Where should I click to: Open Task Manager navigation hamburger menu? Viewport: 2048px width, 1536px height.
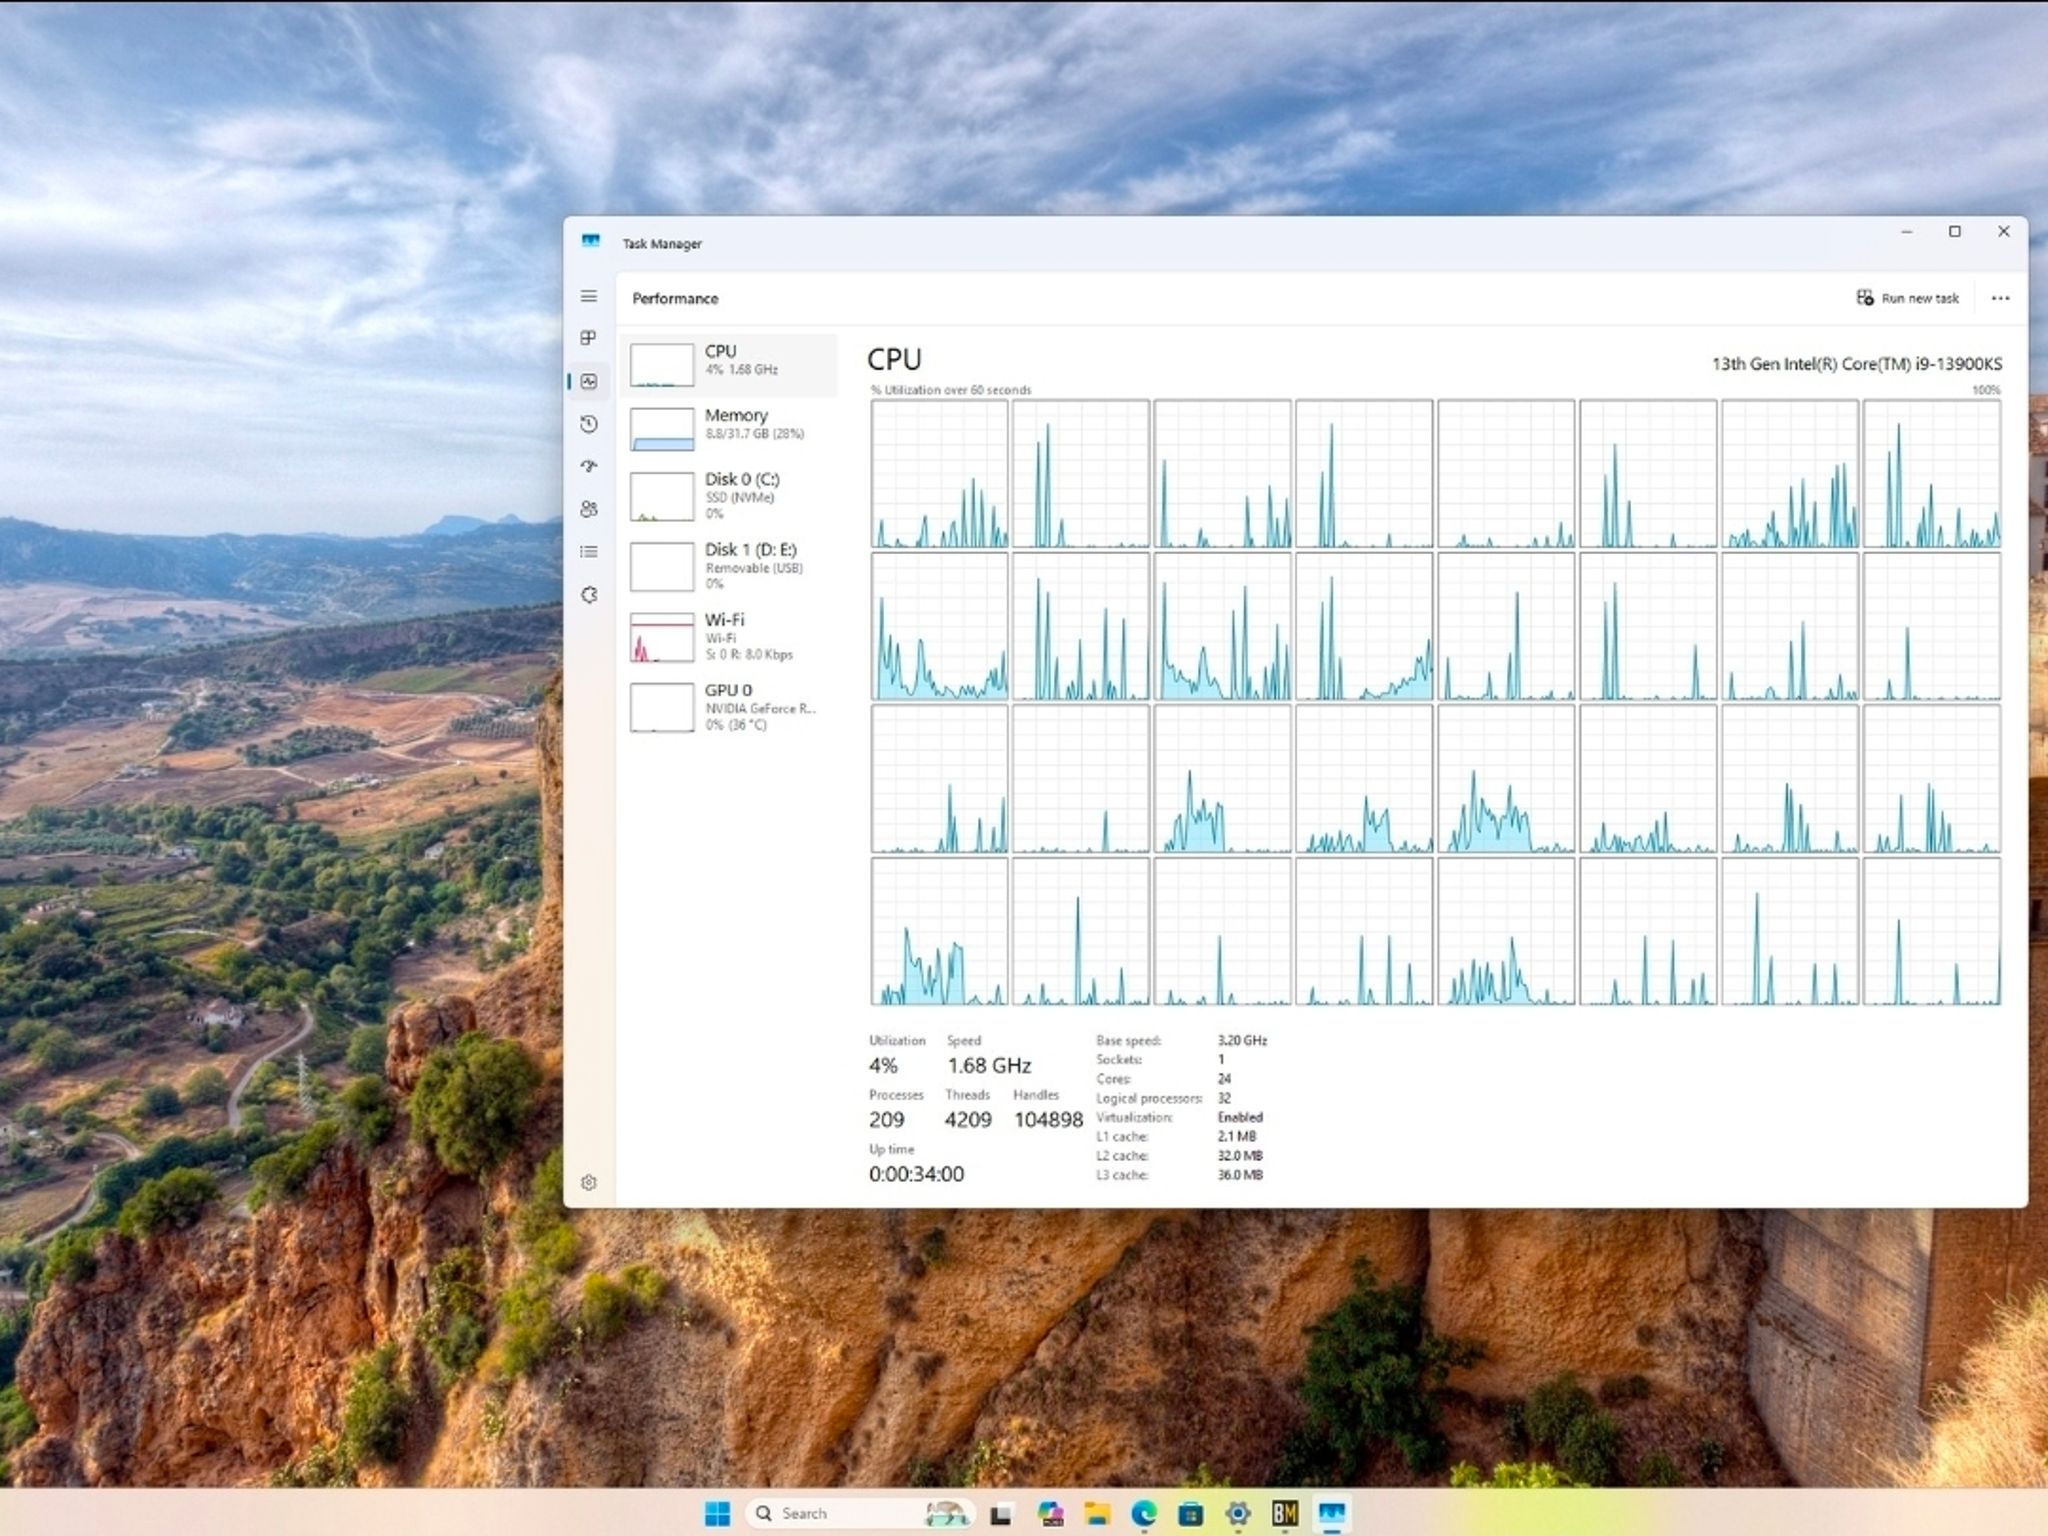pyautogui.click(x=589, y=296)
